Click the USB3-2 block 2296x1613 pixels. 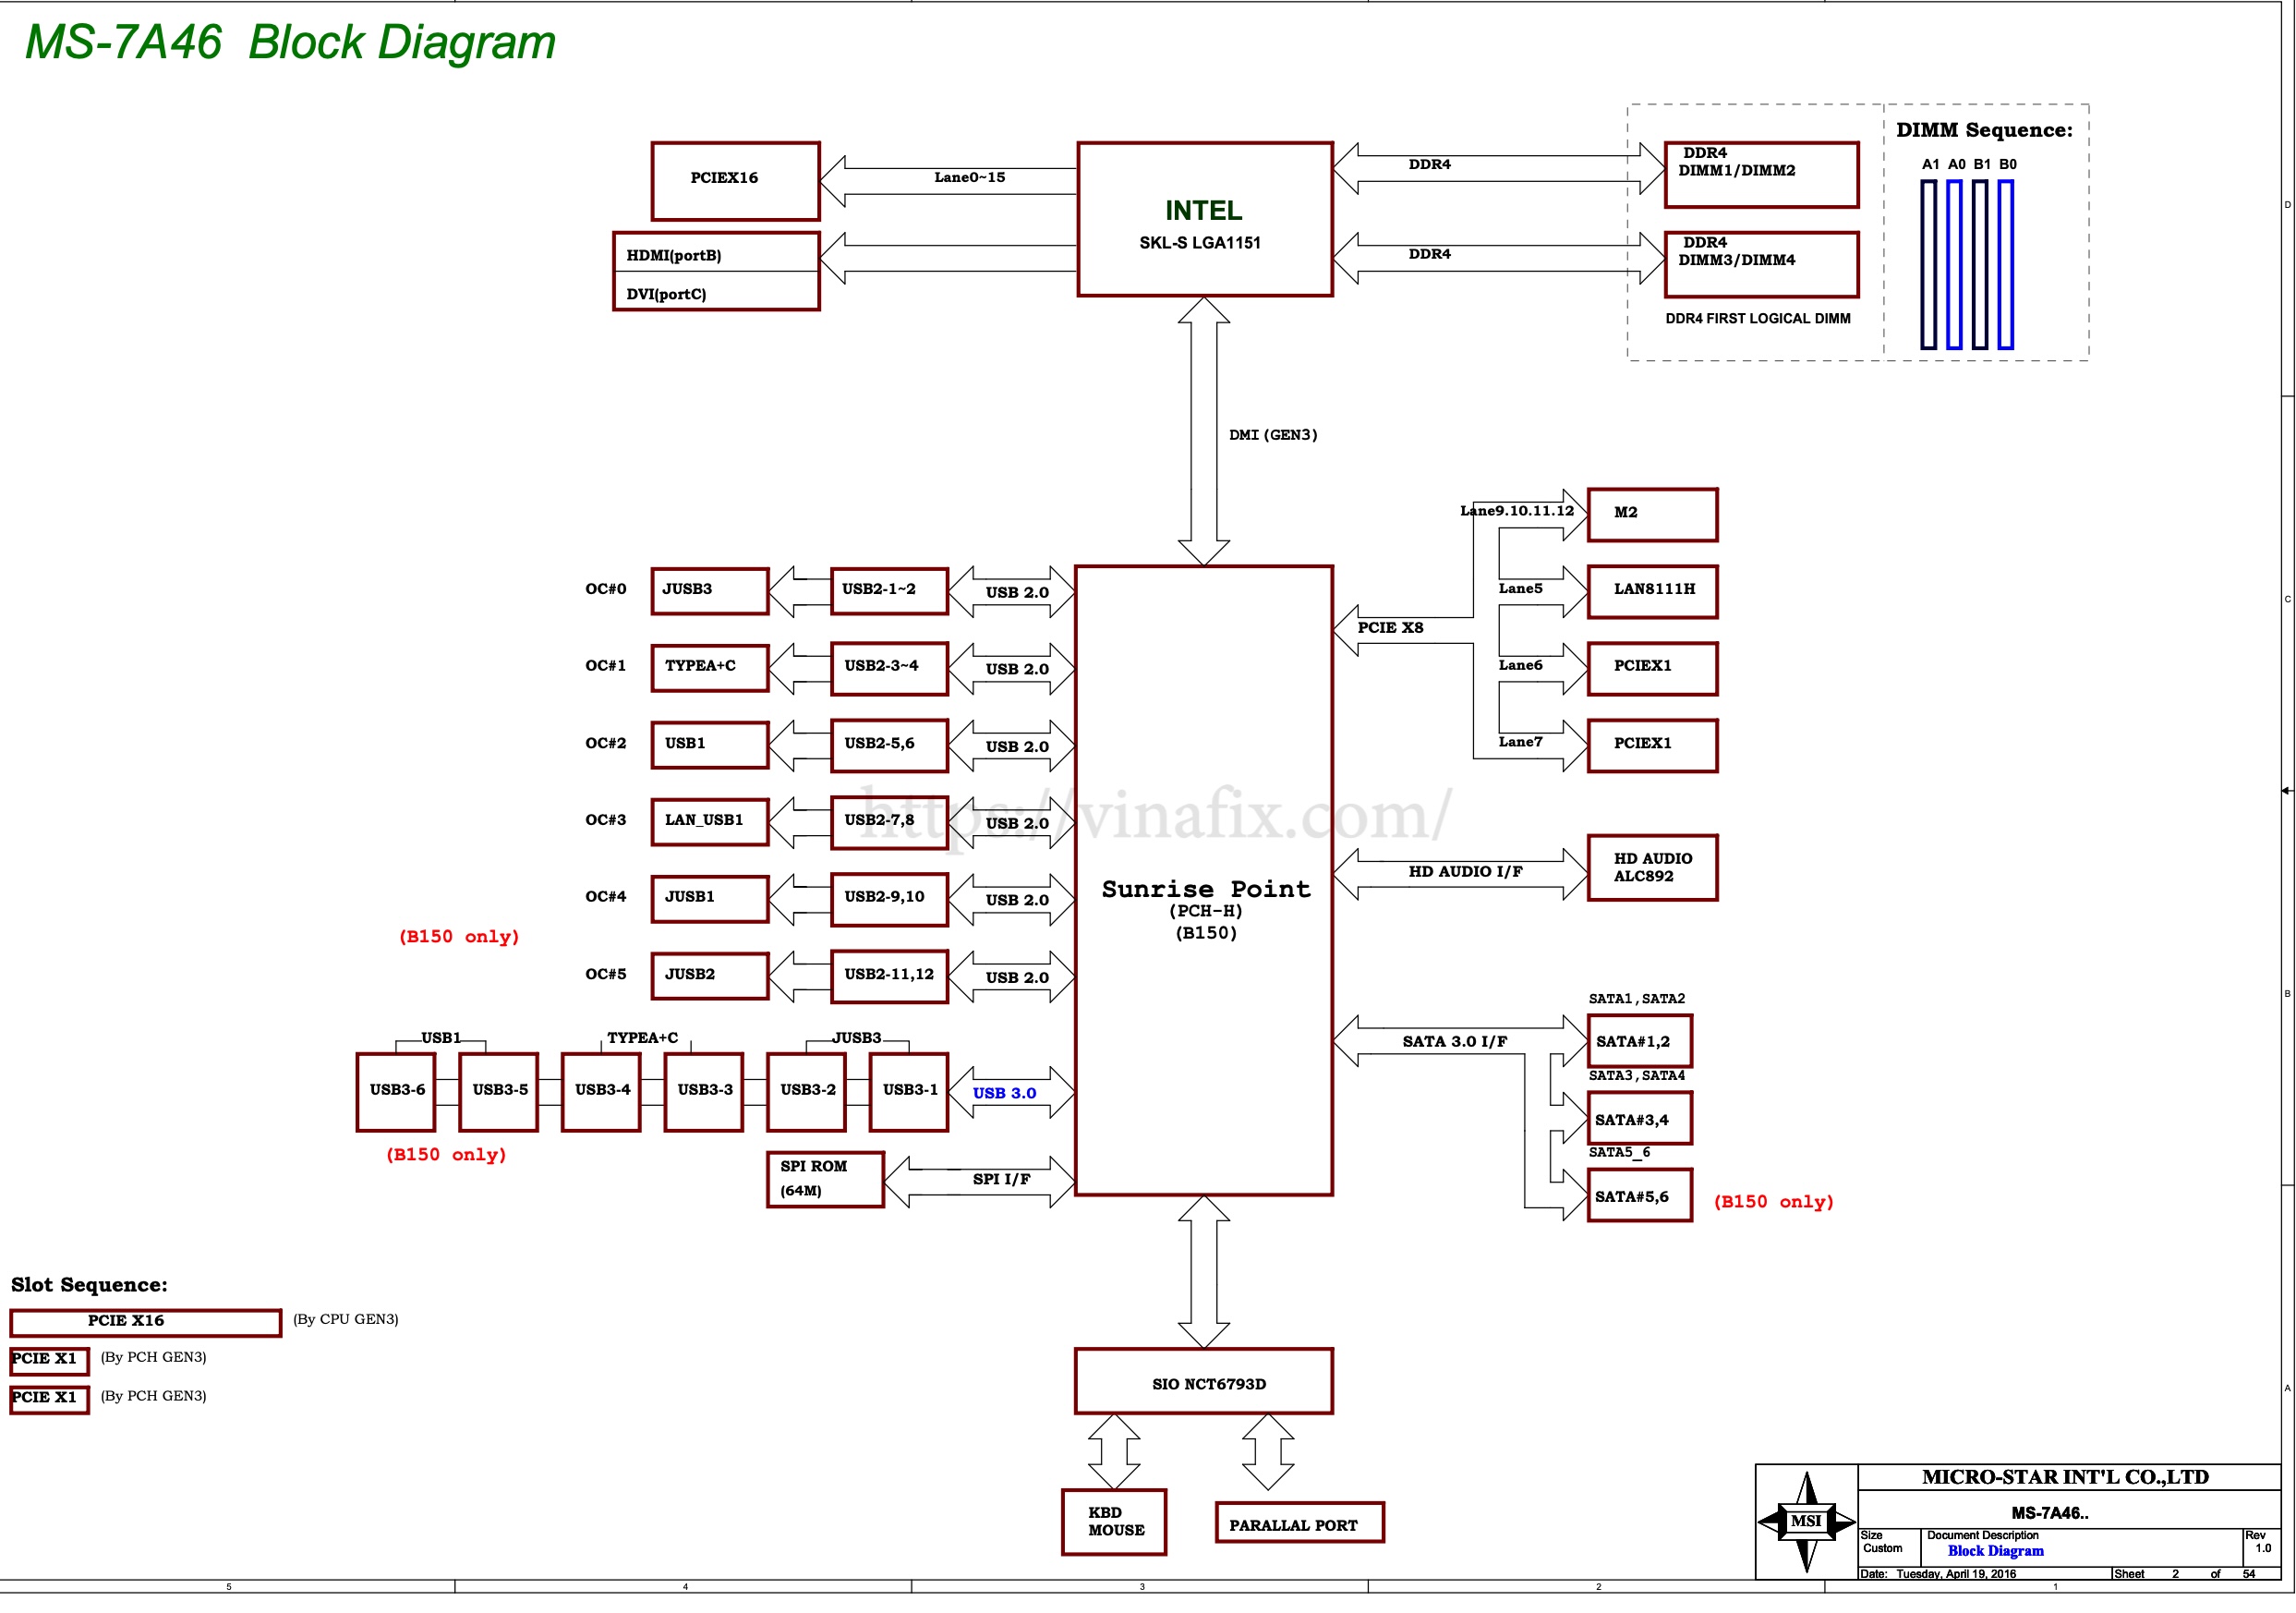pos(807,1093)
